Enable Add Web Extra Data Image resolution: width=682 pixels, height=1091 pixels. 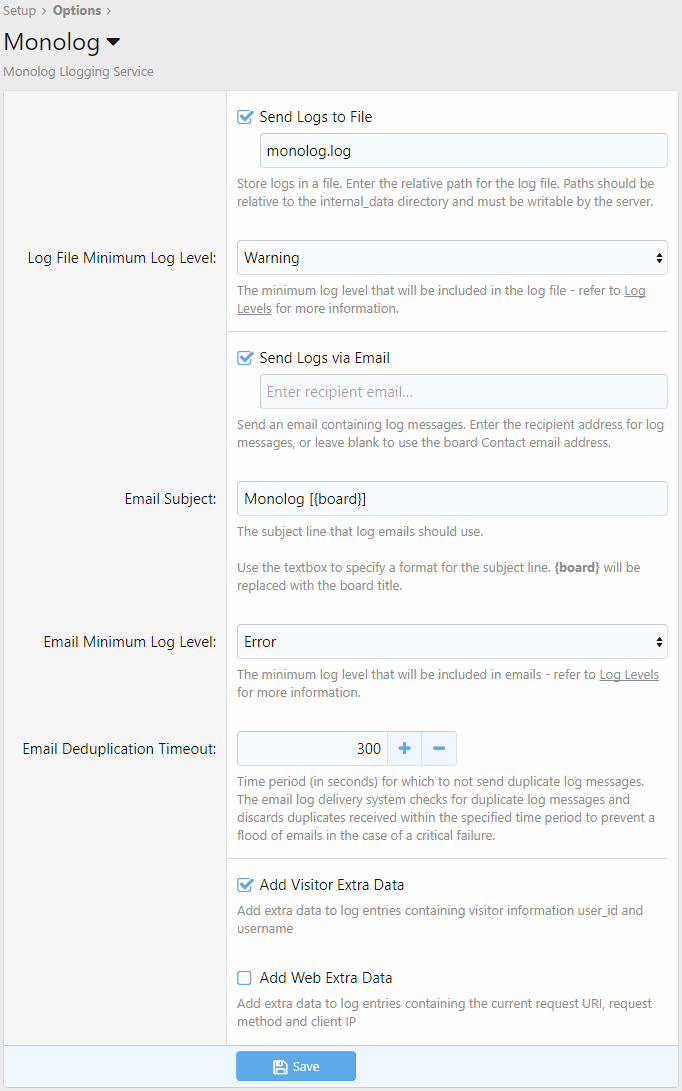[244, 978]
